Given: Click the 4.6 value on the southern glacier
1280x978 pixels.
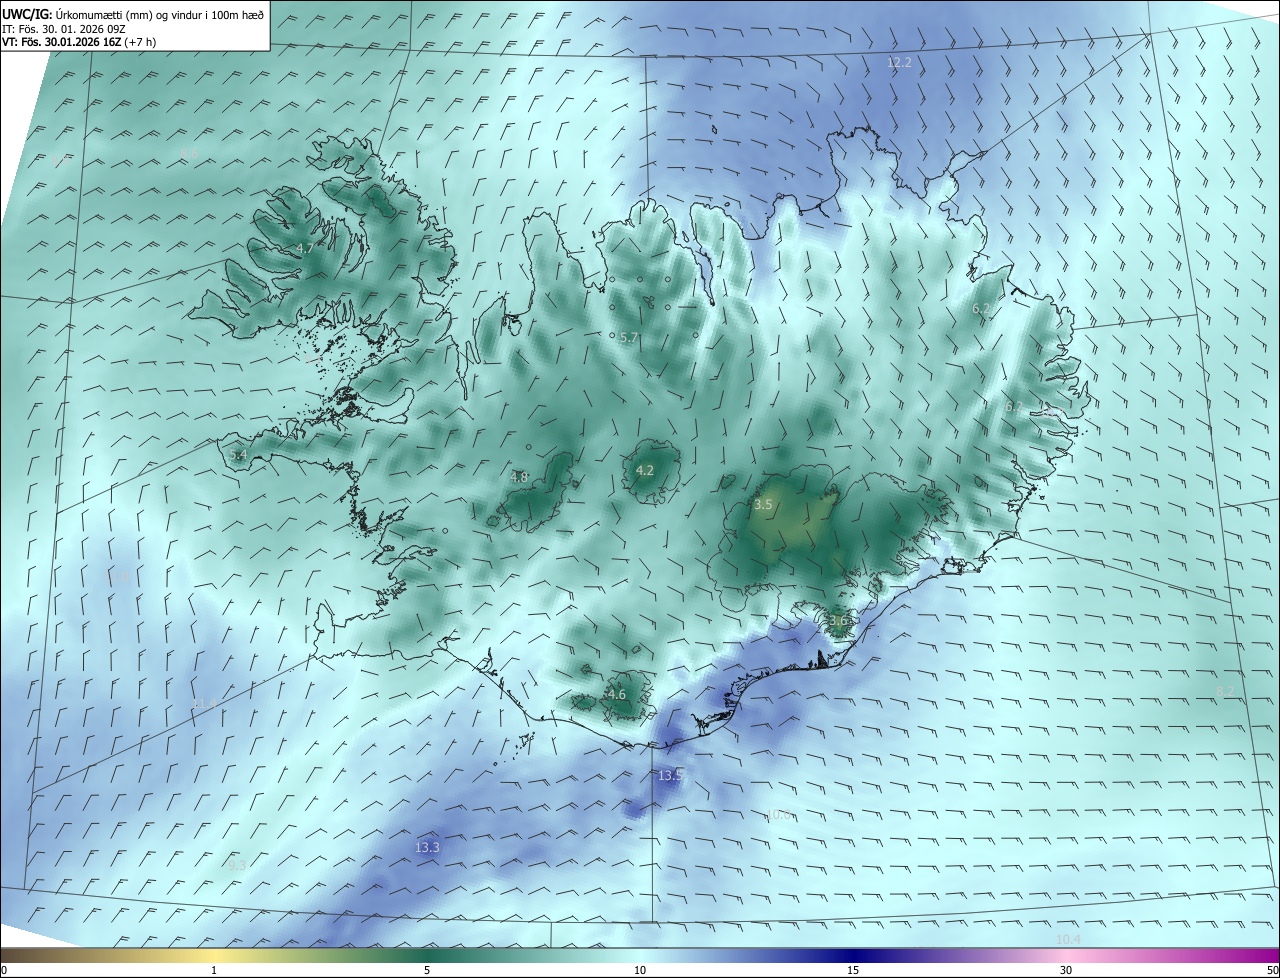Looking at the screenshot, I should (616, 694).
